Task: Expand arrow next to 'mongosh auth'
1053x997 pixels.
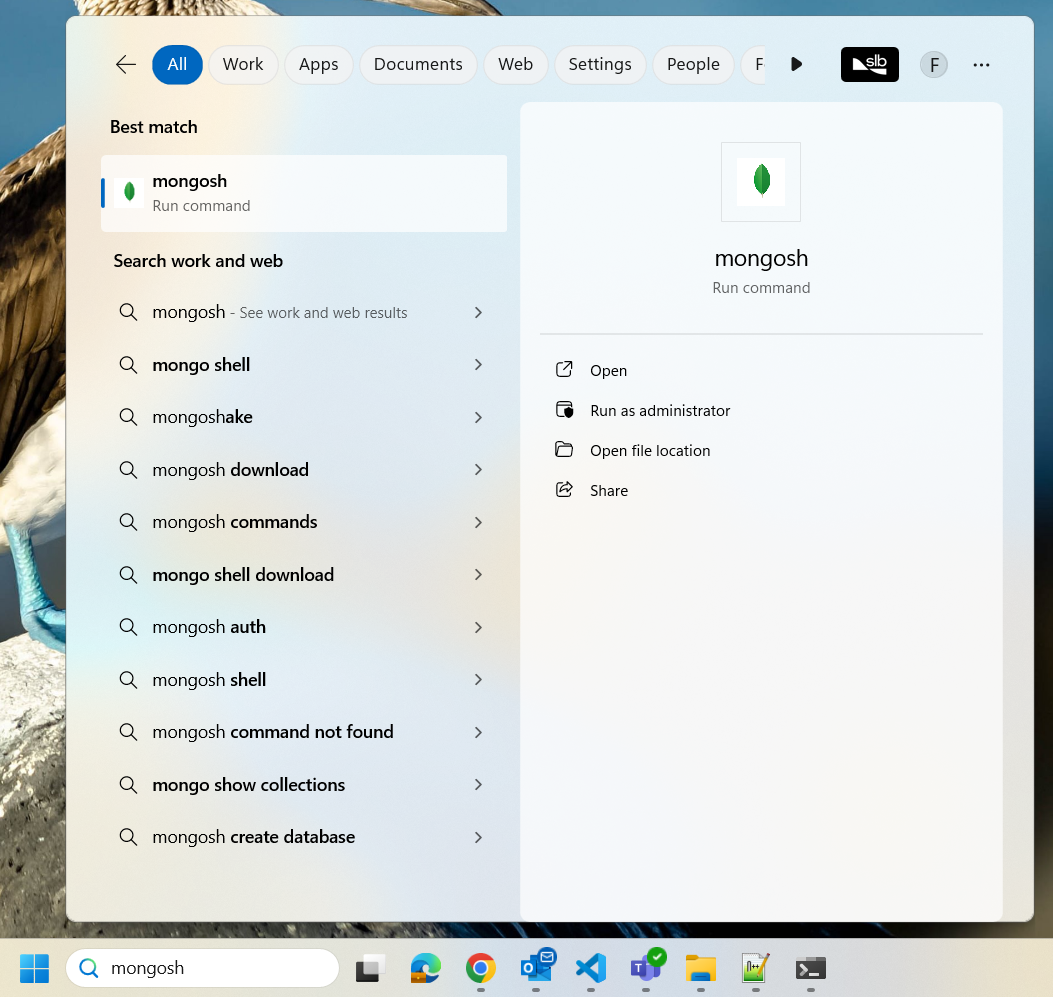Action: 478,627
